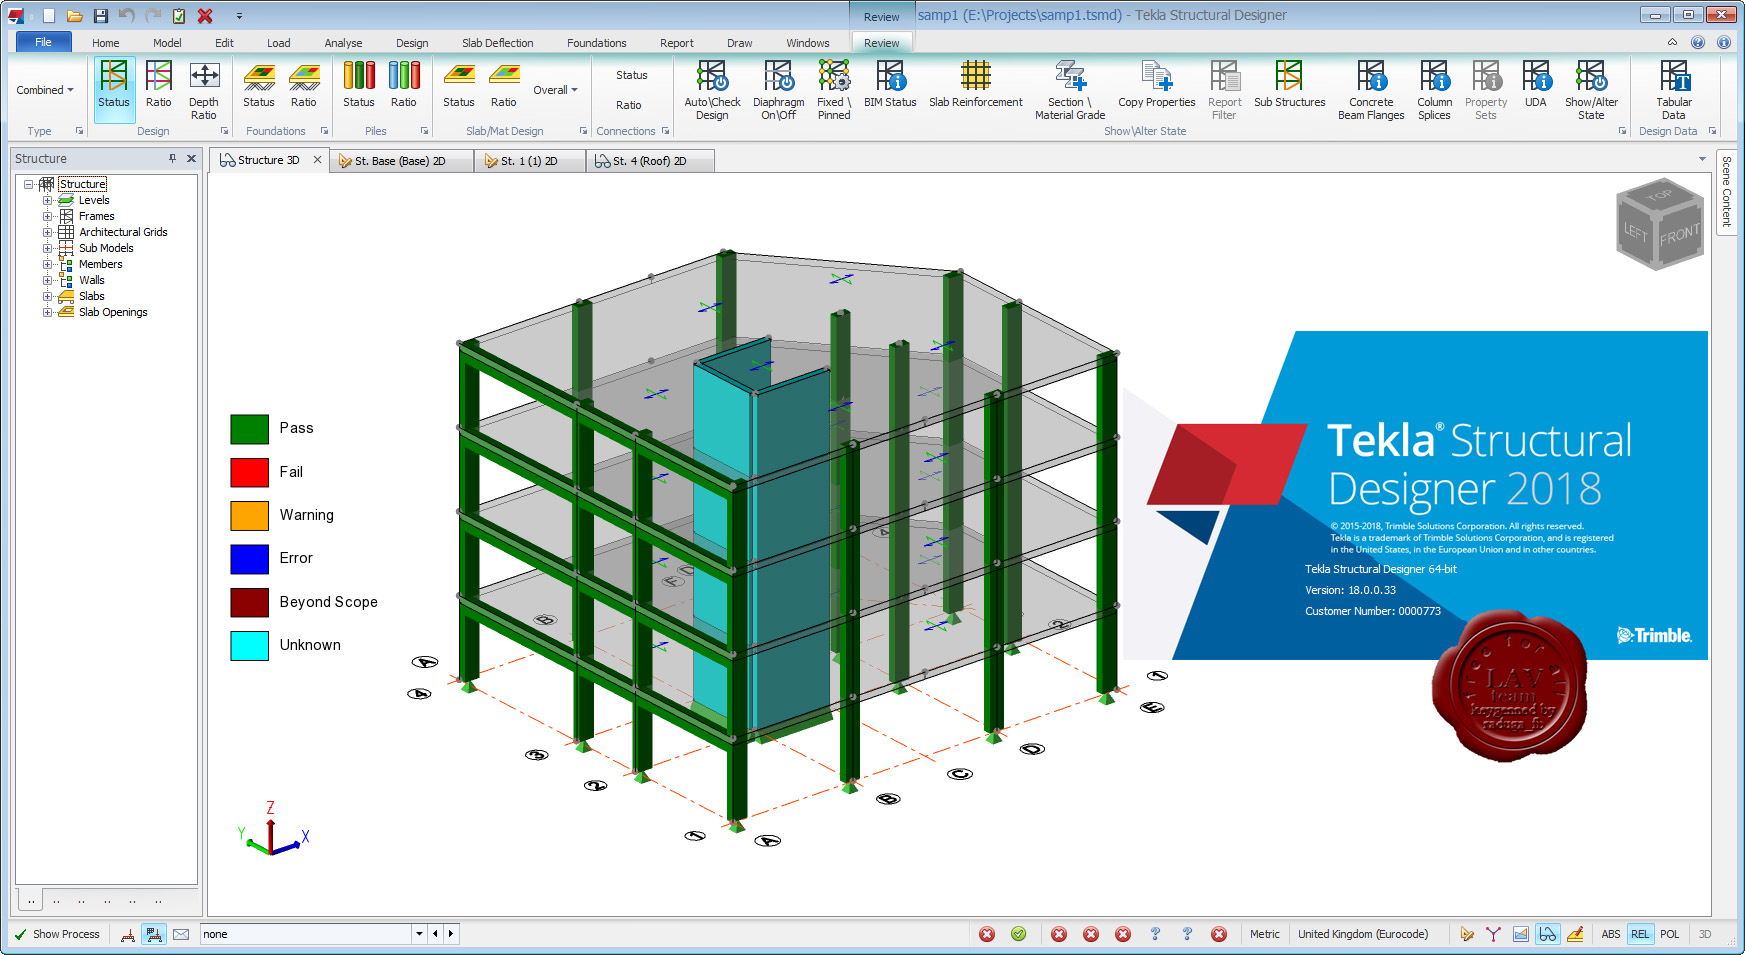Review Concrete Beam Flanges
This screenshot has width=1745, height=955.
click(1371, 90)
